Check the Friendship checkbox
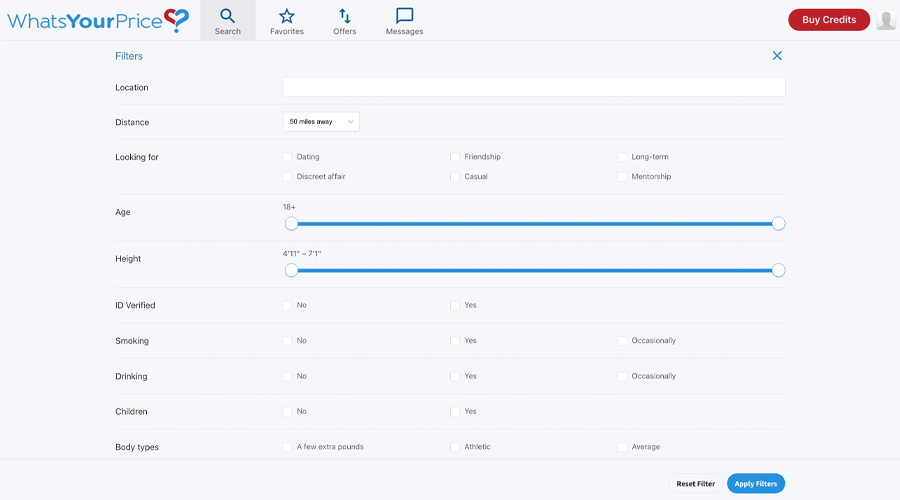This screenshot has height=500, width=900. [x=455, y=157]
